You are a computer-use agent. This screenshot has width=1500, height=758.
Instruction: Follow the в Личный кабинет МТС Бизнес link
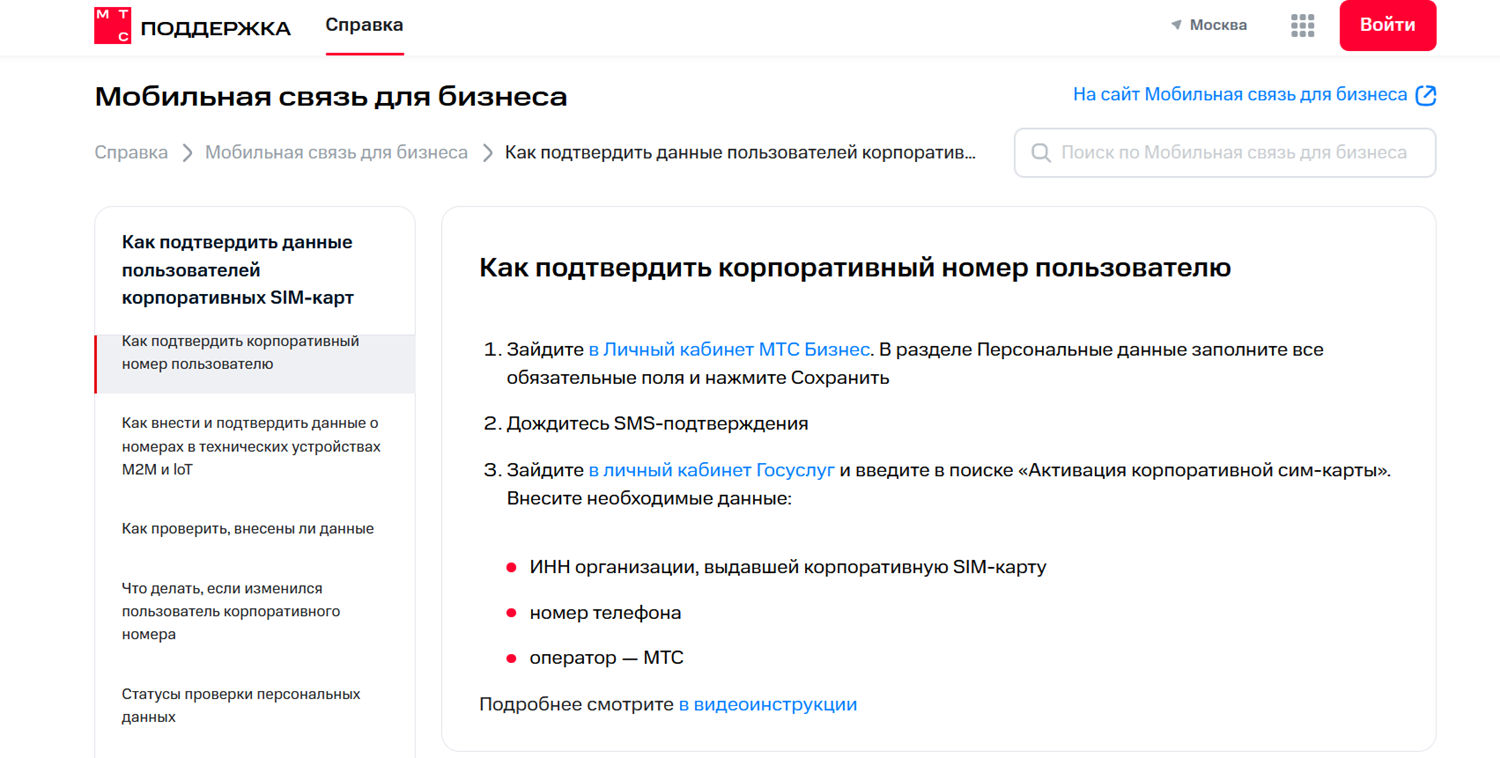coord(729,350)
